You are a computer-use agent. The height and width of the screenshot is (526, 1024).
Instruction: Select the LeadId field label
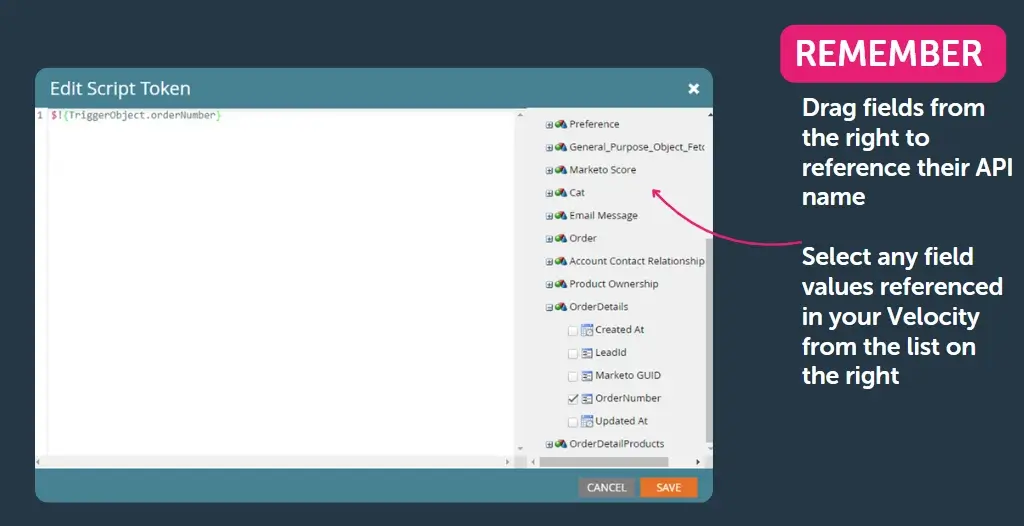point(611,353)
